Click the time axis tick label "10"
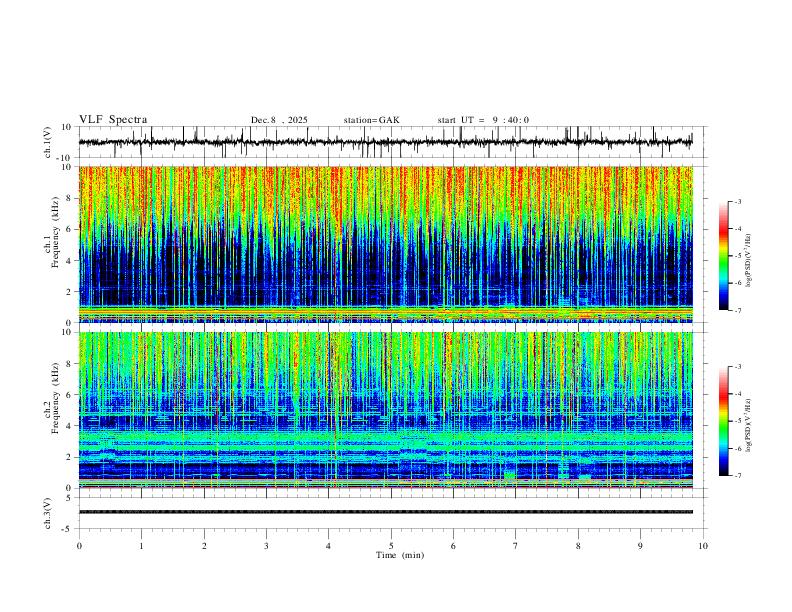This screenshot has height=612, width=792. tap(703, 546)
